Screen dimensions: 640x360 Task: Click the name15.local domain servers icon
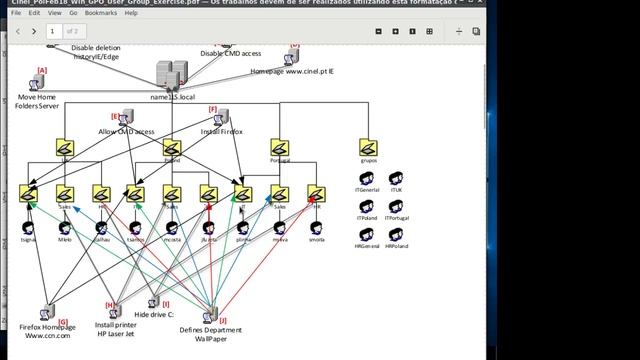172,76
